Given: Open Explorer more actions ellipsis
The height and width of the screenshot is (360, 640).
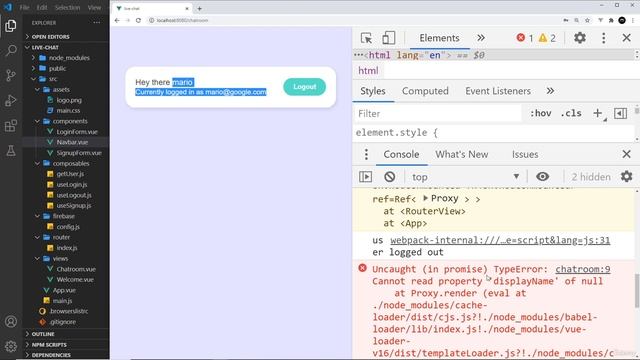Looking at the screenshot, I should [97, 23].
